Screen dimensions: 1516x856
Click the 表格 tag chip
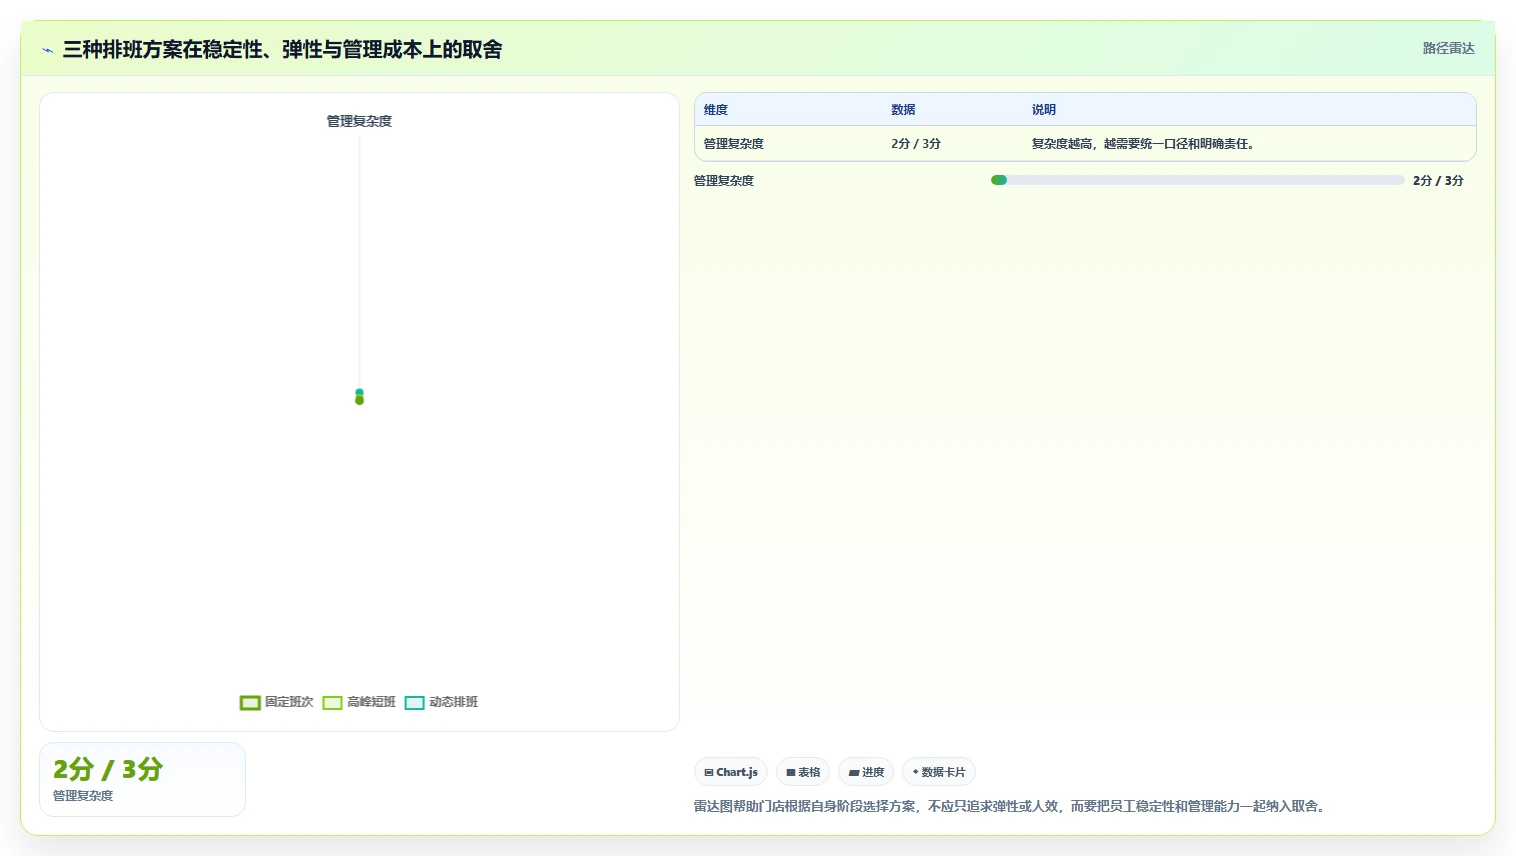[803, 772]
